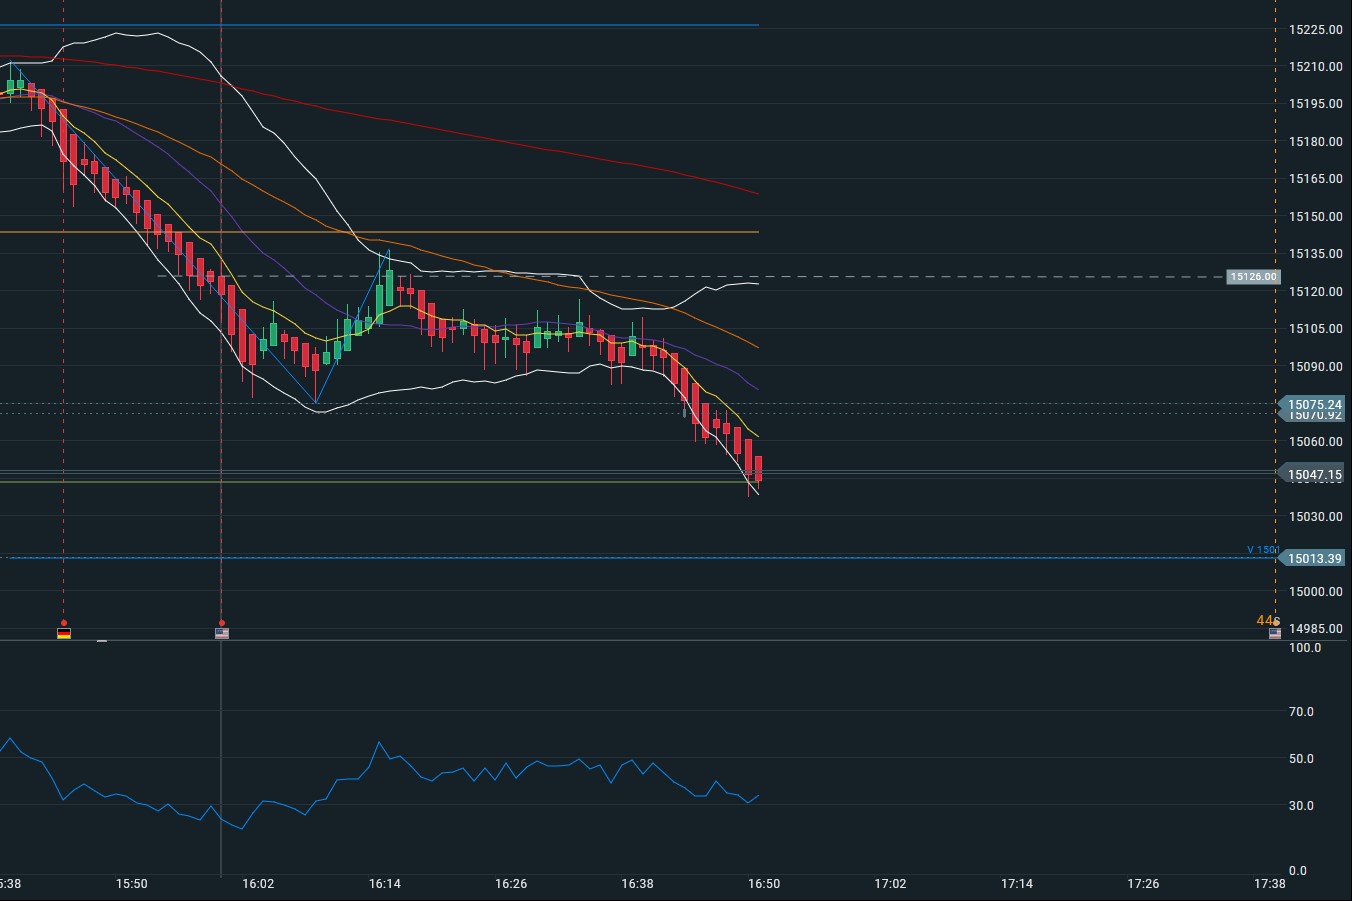
Task: Select the 15126.00 dashed-line price tag
Action: (x=1253, y=277)
